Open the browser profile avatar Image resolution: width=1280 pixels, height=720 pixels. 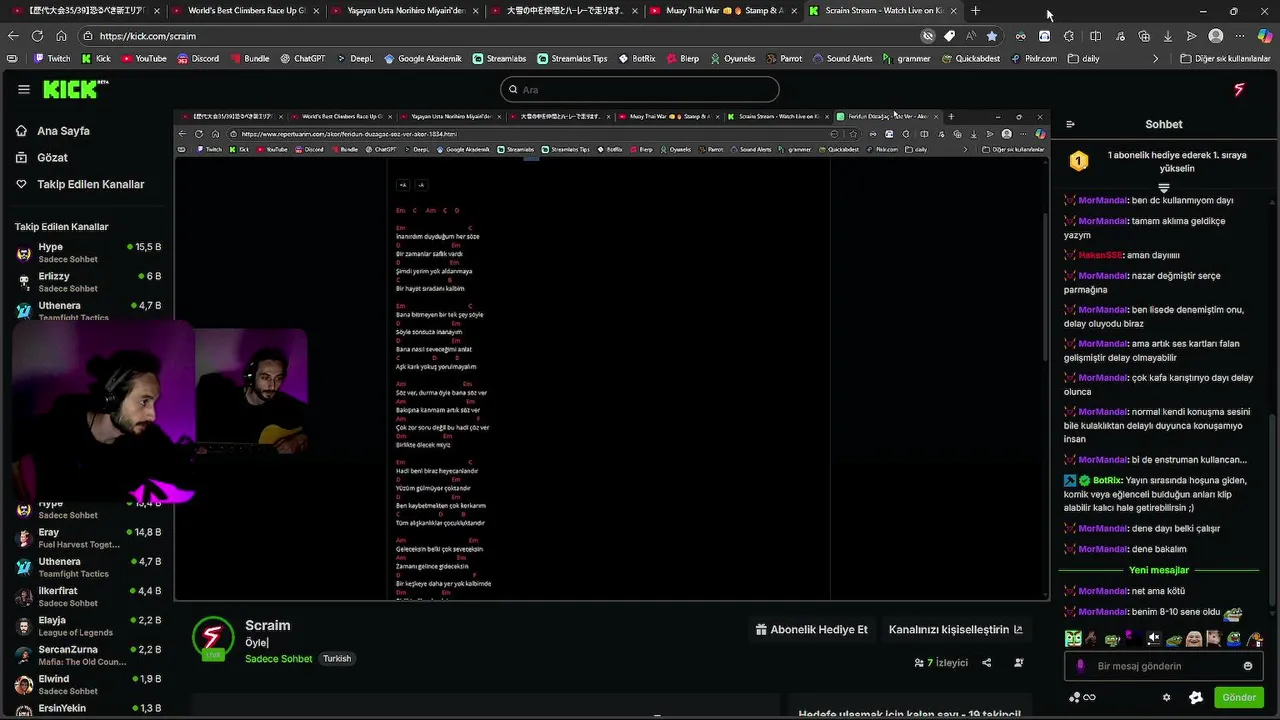click(1216, 36)
